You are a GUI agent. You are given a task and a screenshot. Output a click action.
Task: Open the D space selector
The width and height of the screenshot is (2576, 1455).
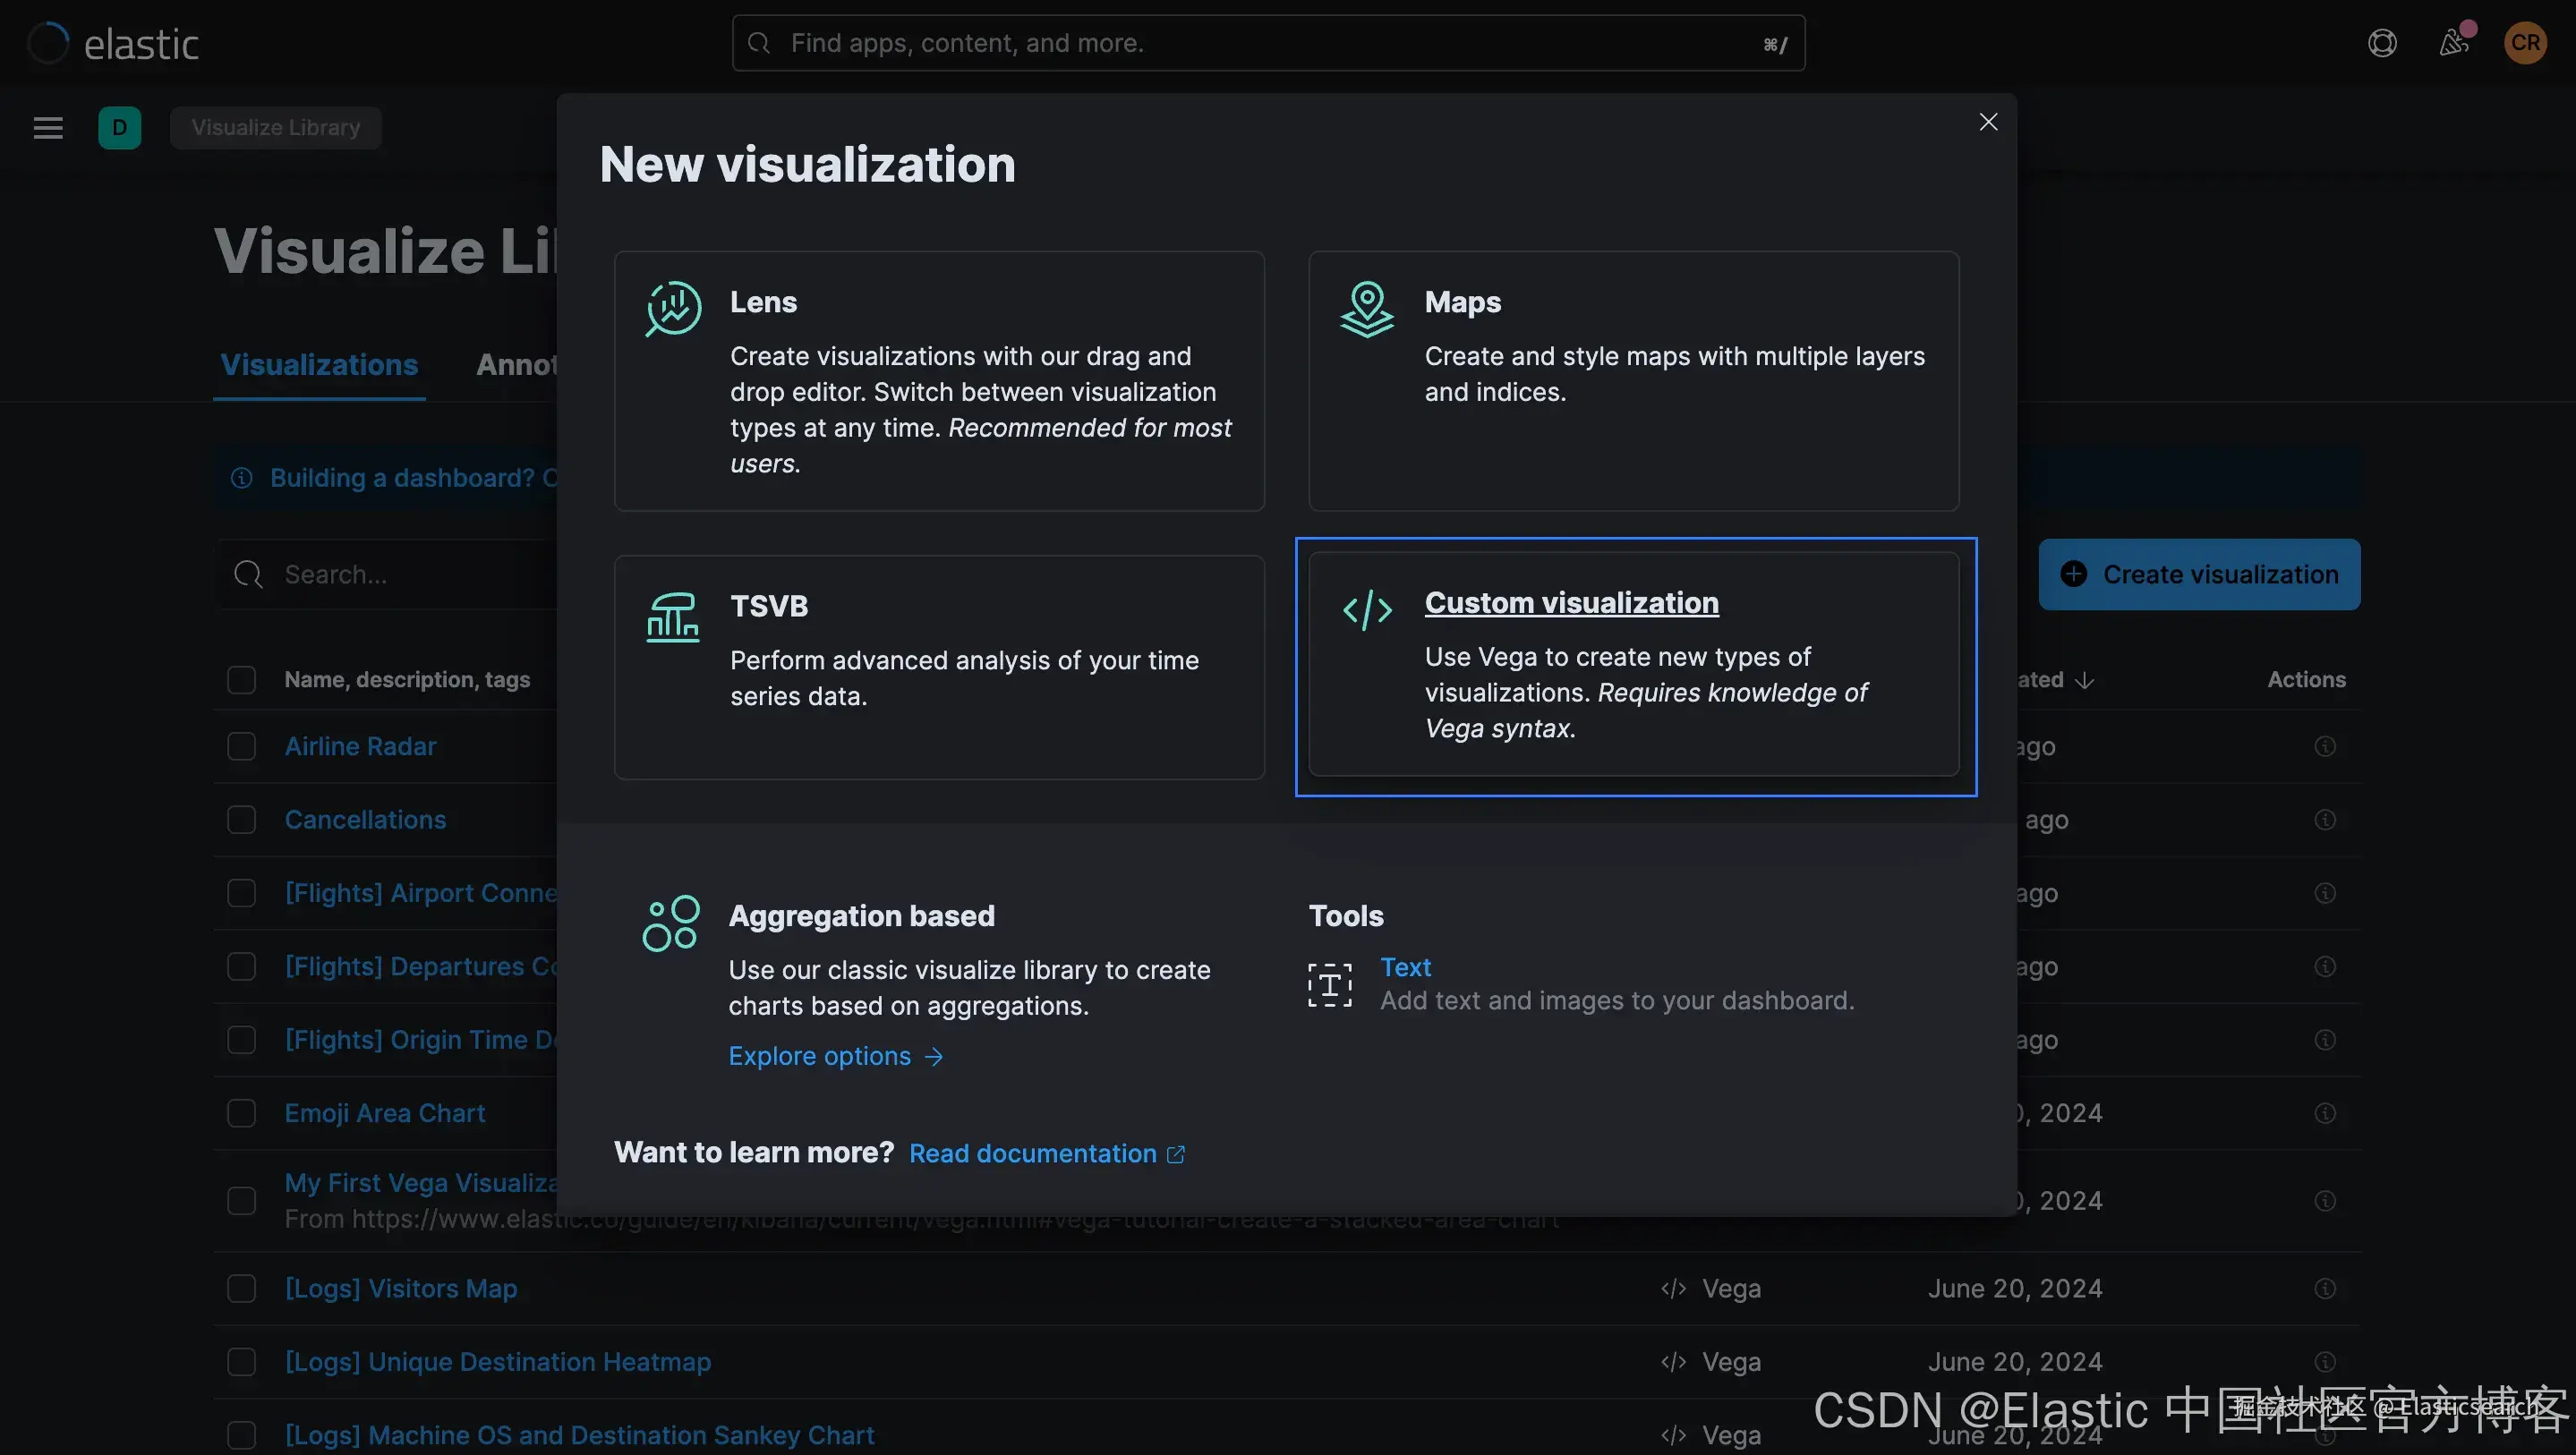click(x=119, y=128)
